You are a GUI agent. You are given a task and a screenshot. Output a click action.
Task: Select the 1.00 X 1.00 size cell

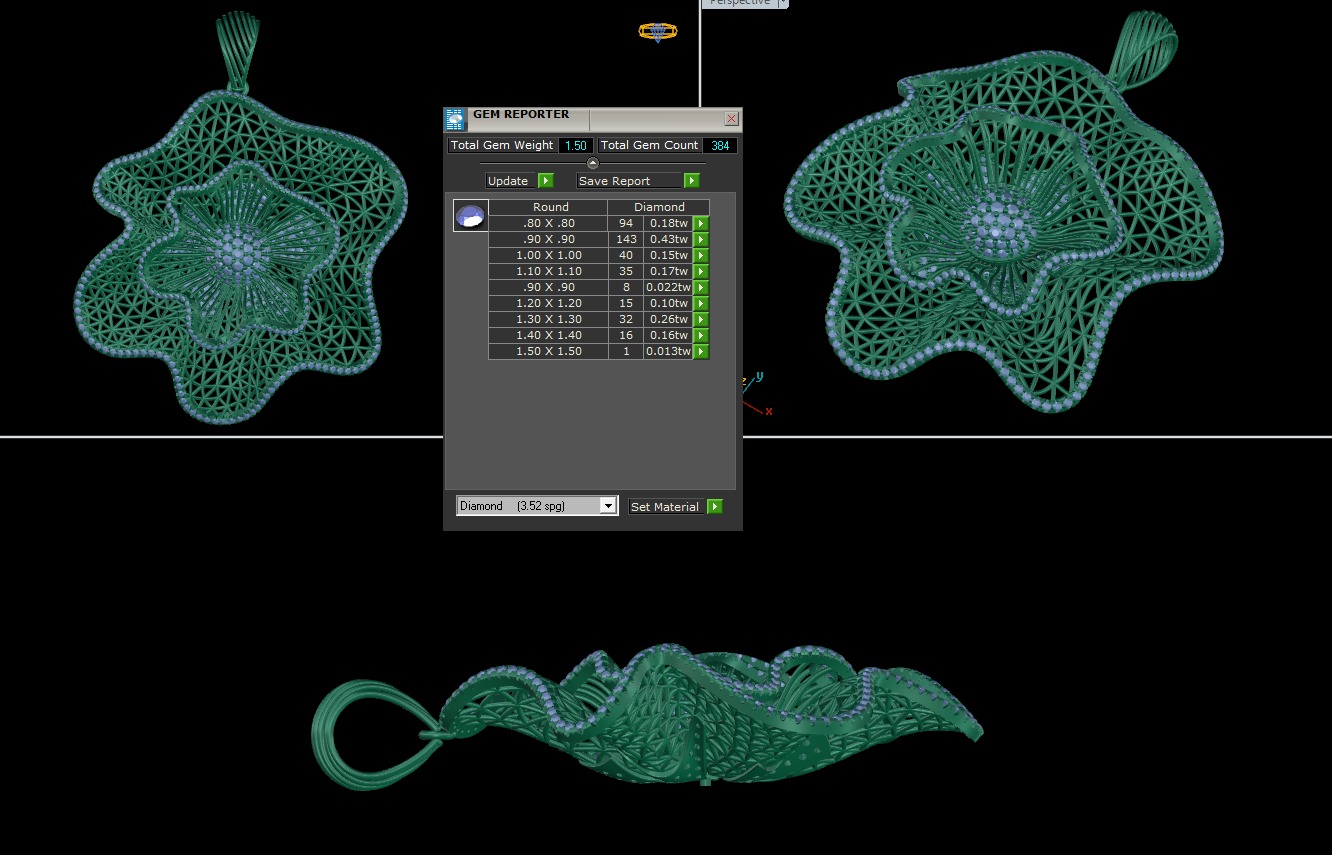[x=548, y=255]
